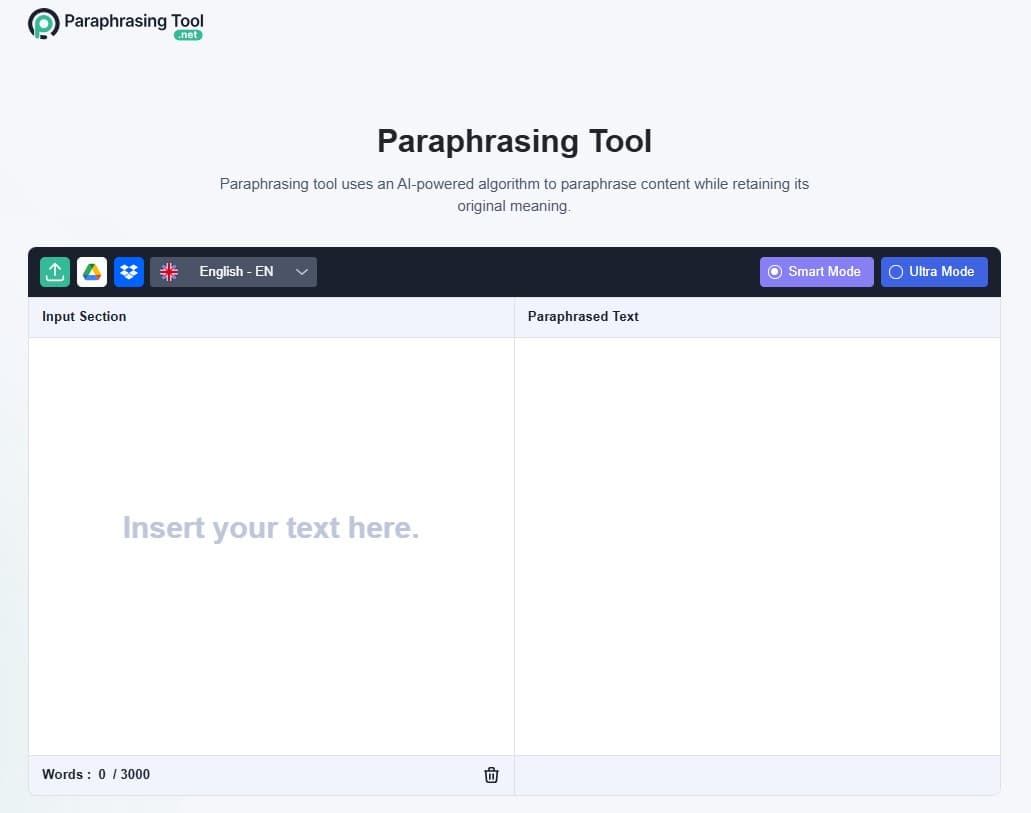The height and width of the screenshot is (813, 1031).
Task: Select the Paraphrased Text panel header
Action: coord(581,316)
